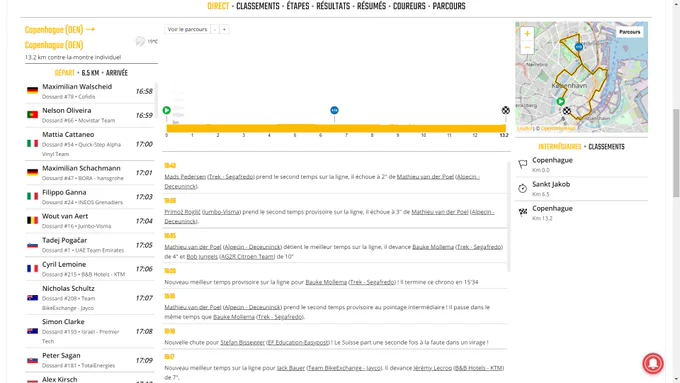Viewport: 680px width, 383px height.
Task: Click the weather icon showing 19°C
Action: [141, 41]
